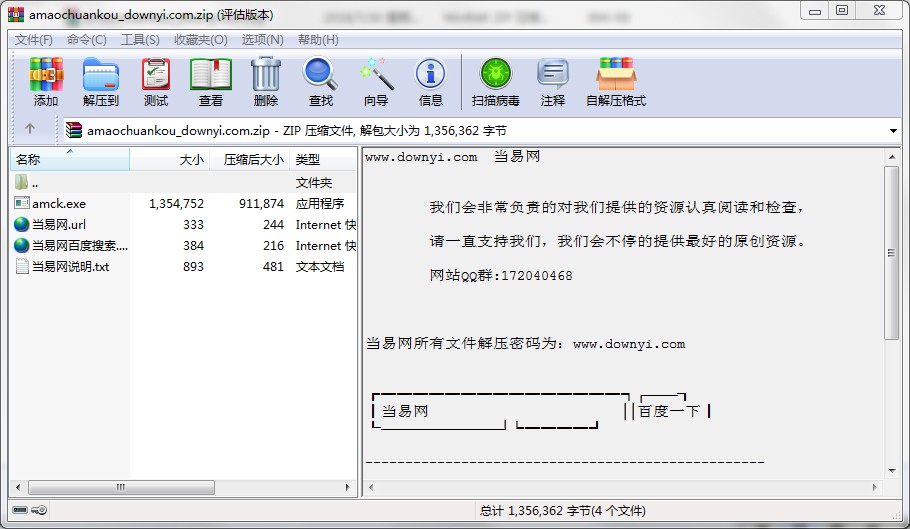This screenshot has height=529, width=910.
Task: Open the File (文件) menu
Action: tap(33, 39)
